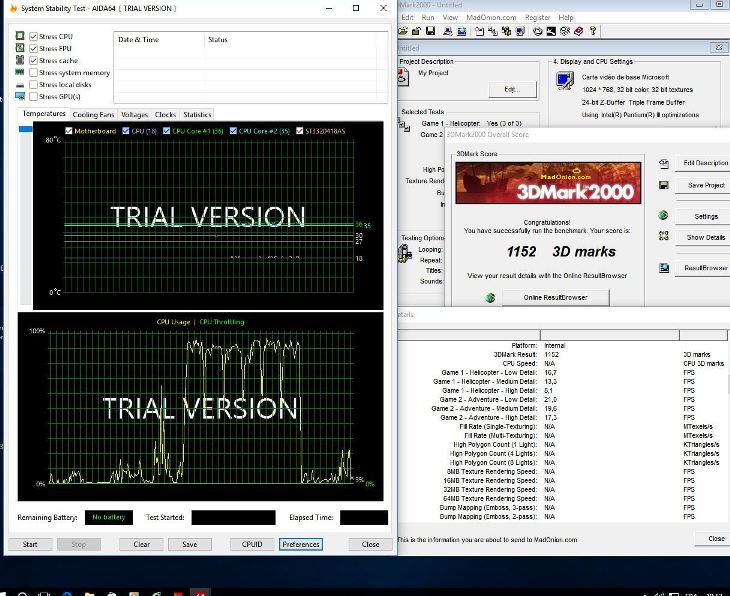Click Online ResultBrowser button

click(555, 298)
